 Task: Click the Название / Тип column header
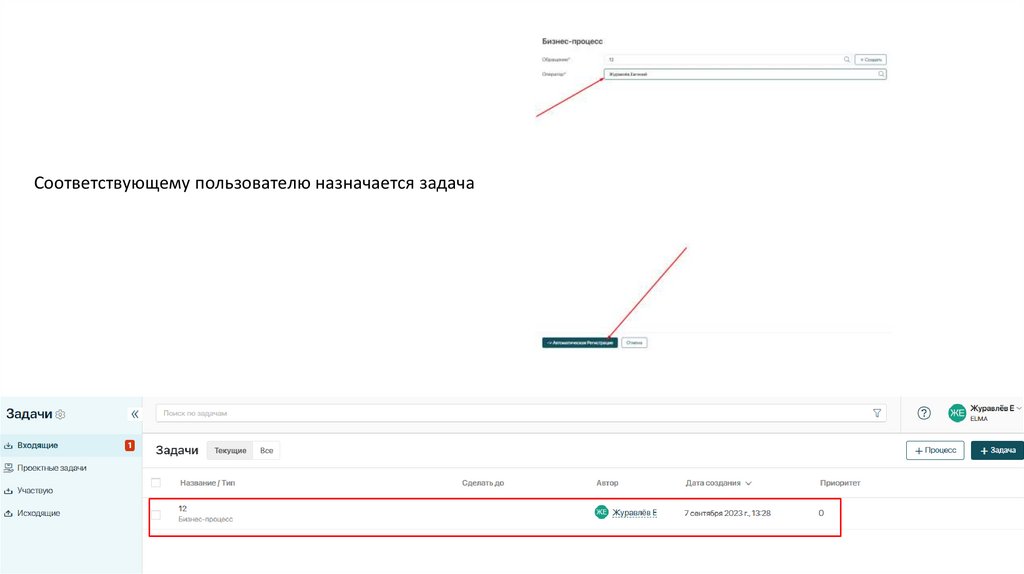click(208, 483)
